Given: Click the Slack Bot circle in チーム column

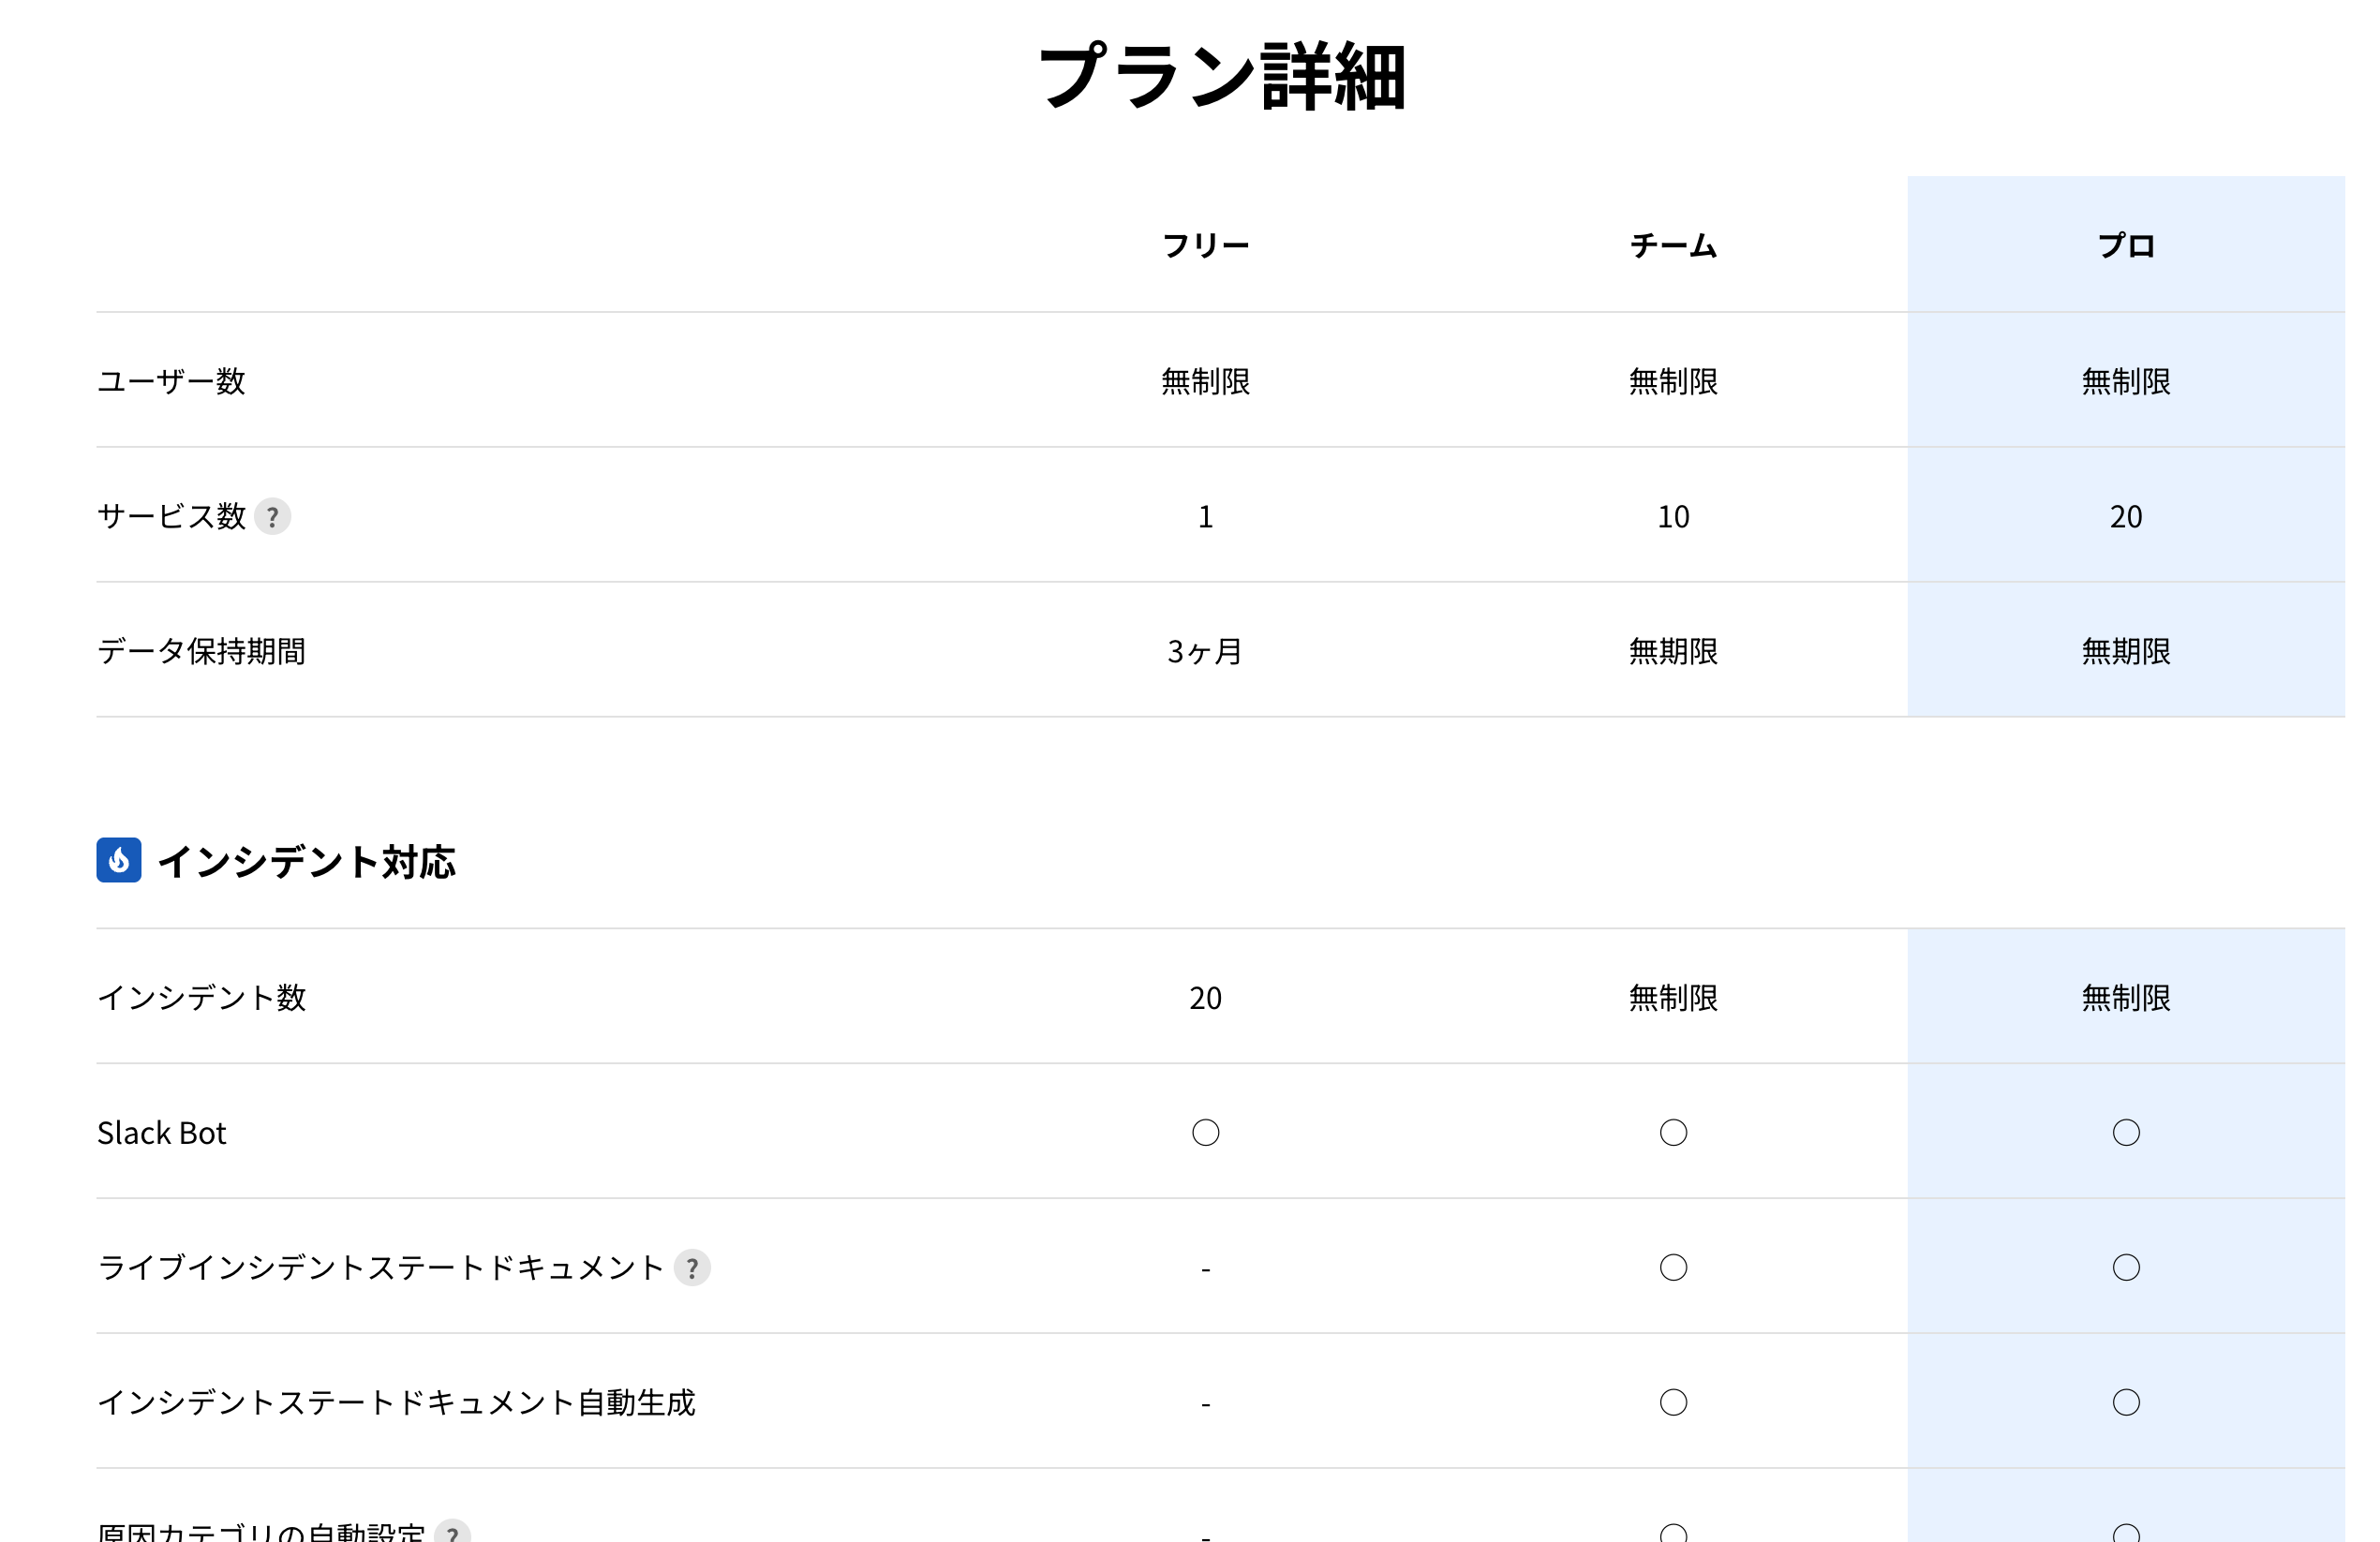Looking at the screenshot, I should click(x=1673, y=1133).
